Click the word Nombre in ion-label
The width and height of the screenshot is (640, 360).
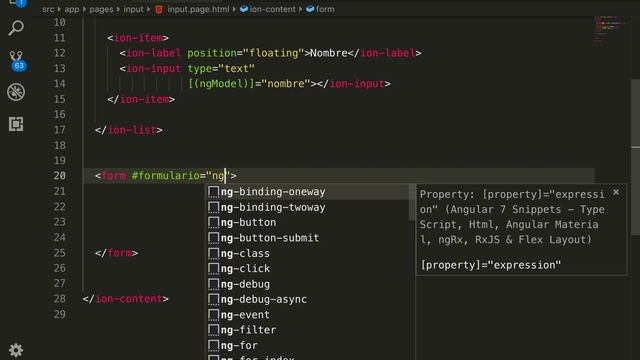[x=329, y=53]
